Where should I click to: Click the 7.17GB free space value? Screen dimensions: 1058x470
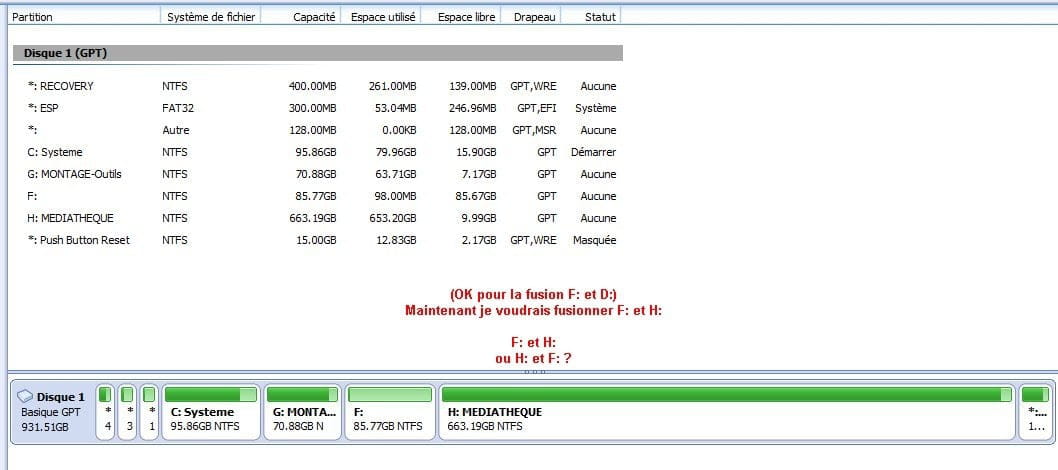479,174
